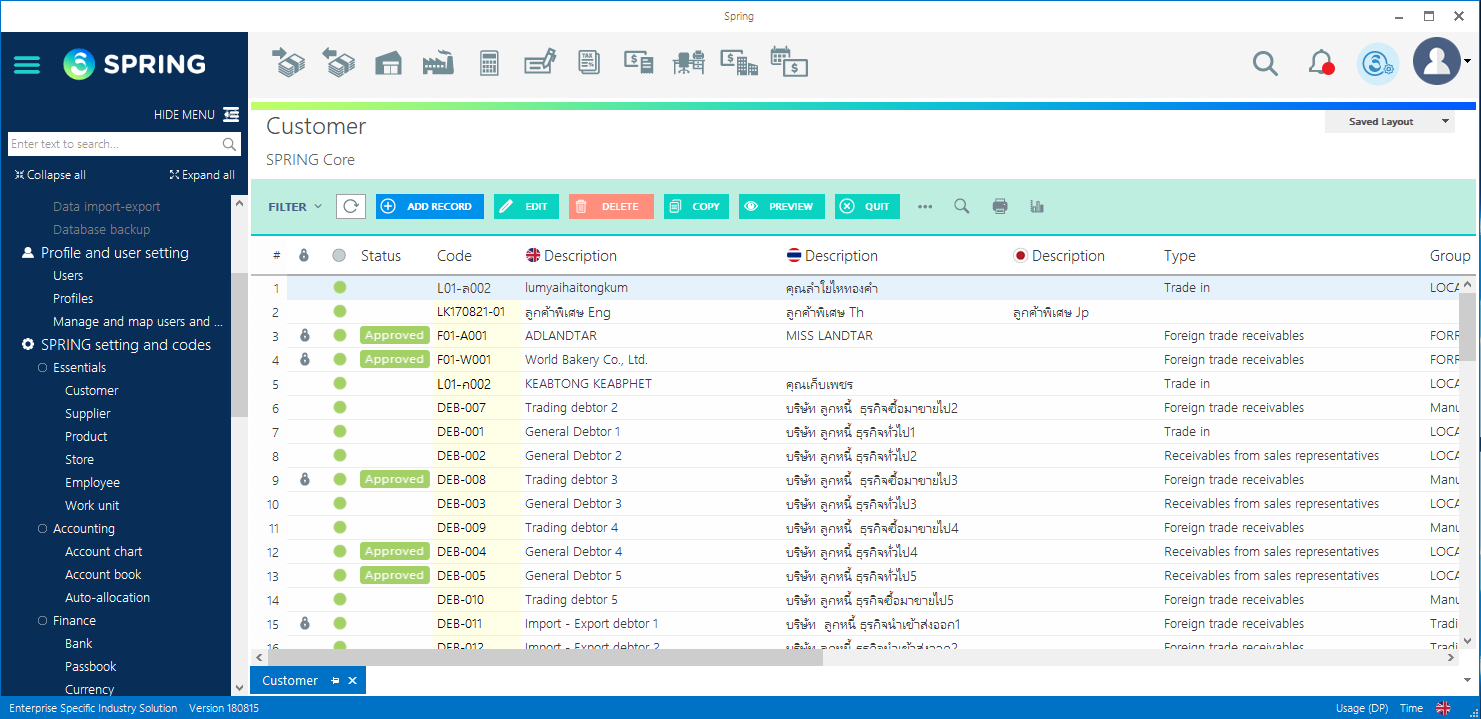Expand the FILTER dropdown
Image resolution: width=1481 pixels, height=719 pixels.
click(x=295, y=207)
